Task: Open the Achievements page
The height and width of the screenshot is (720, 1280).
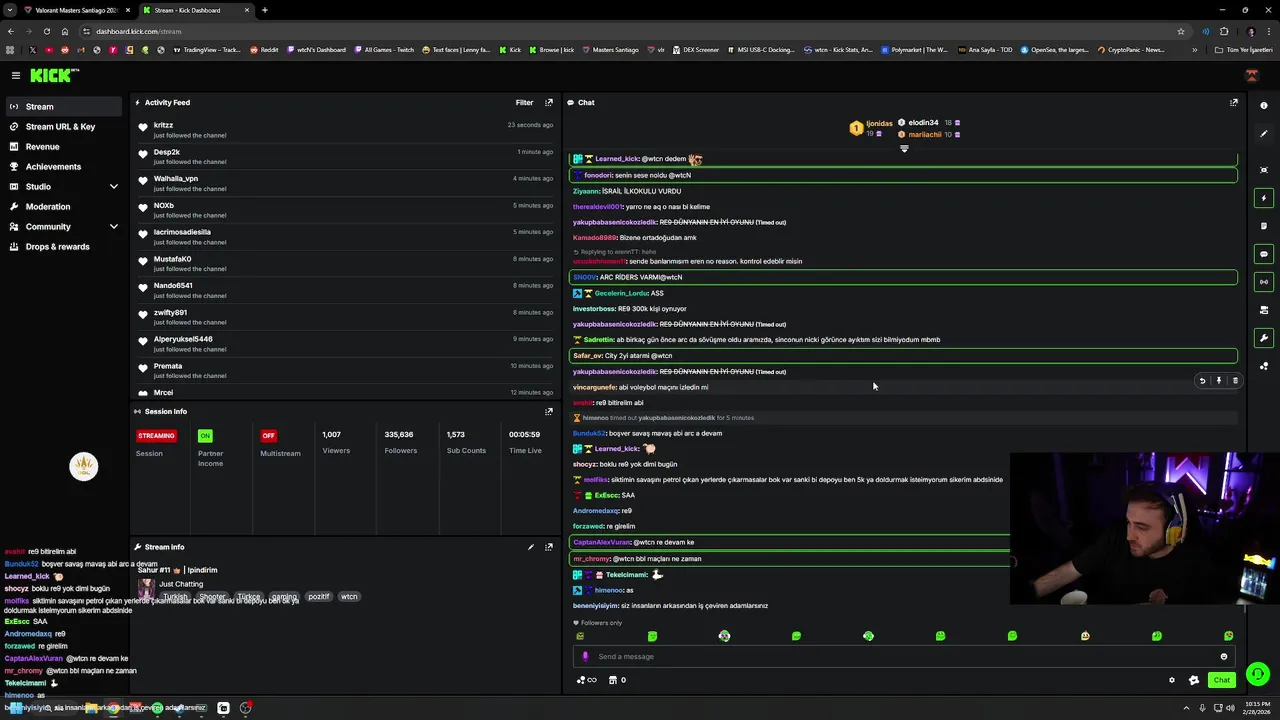Action: point(64,166)
